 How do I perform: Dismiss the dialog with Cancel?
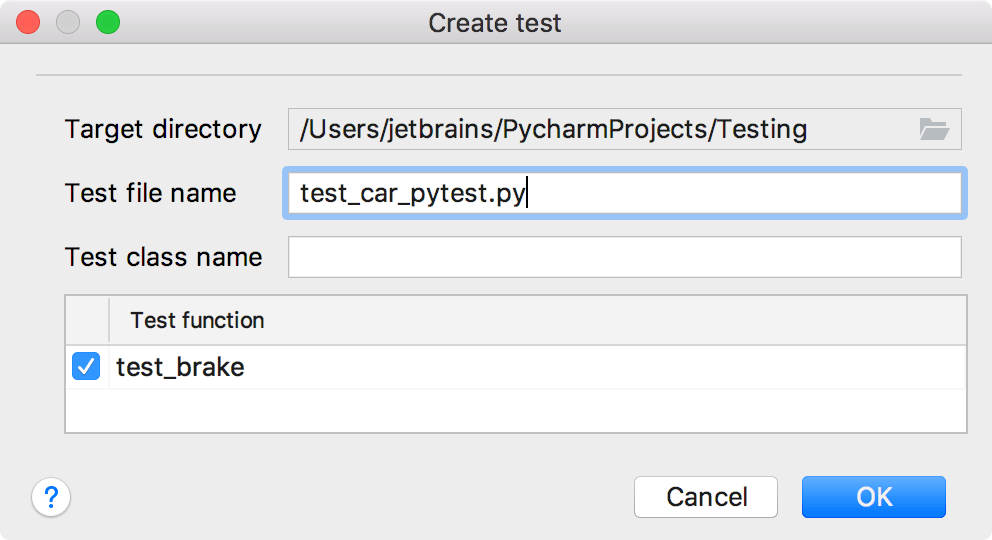(x=706, y=497)
